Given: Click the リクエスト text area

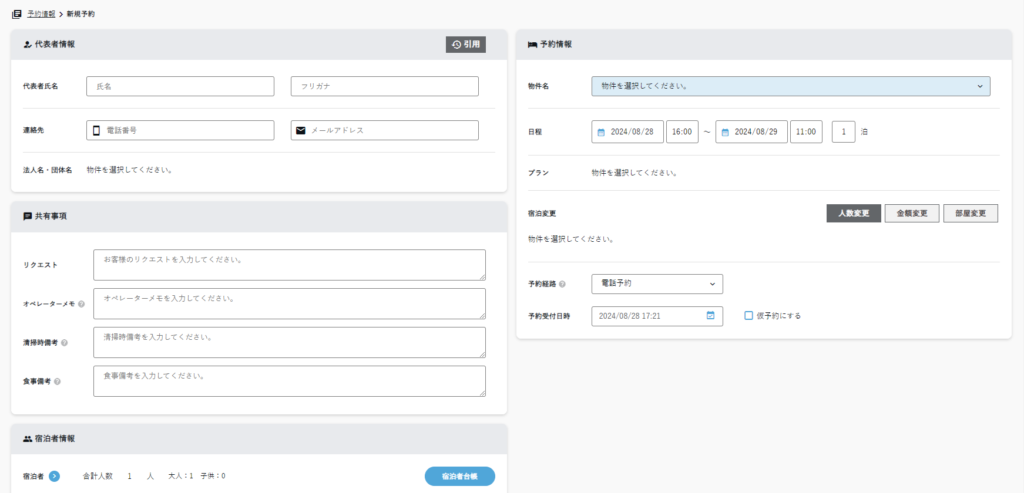Looking at the screenshot, I should coord(289,265).
